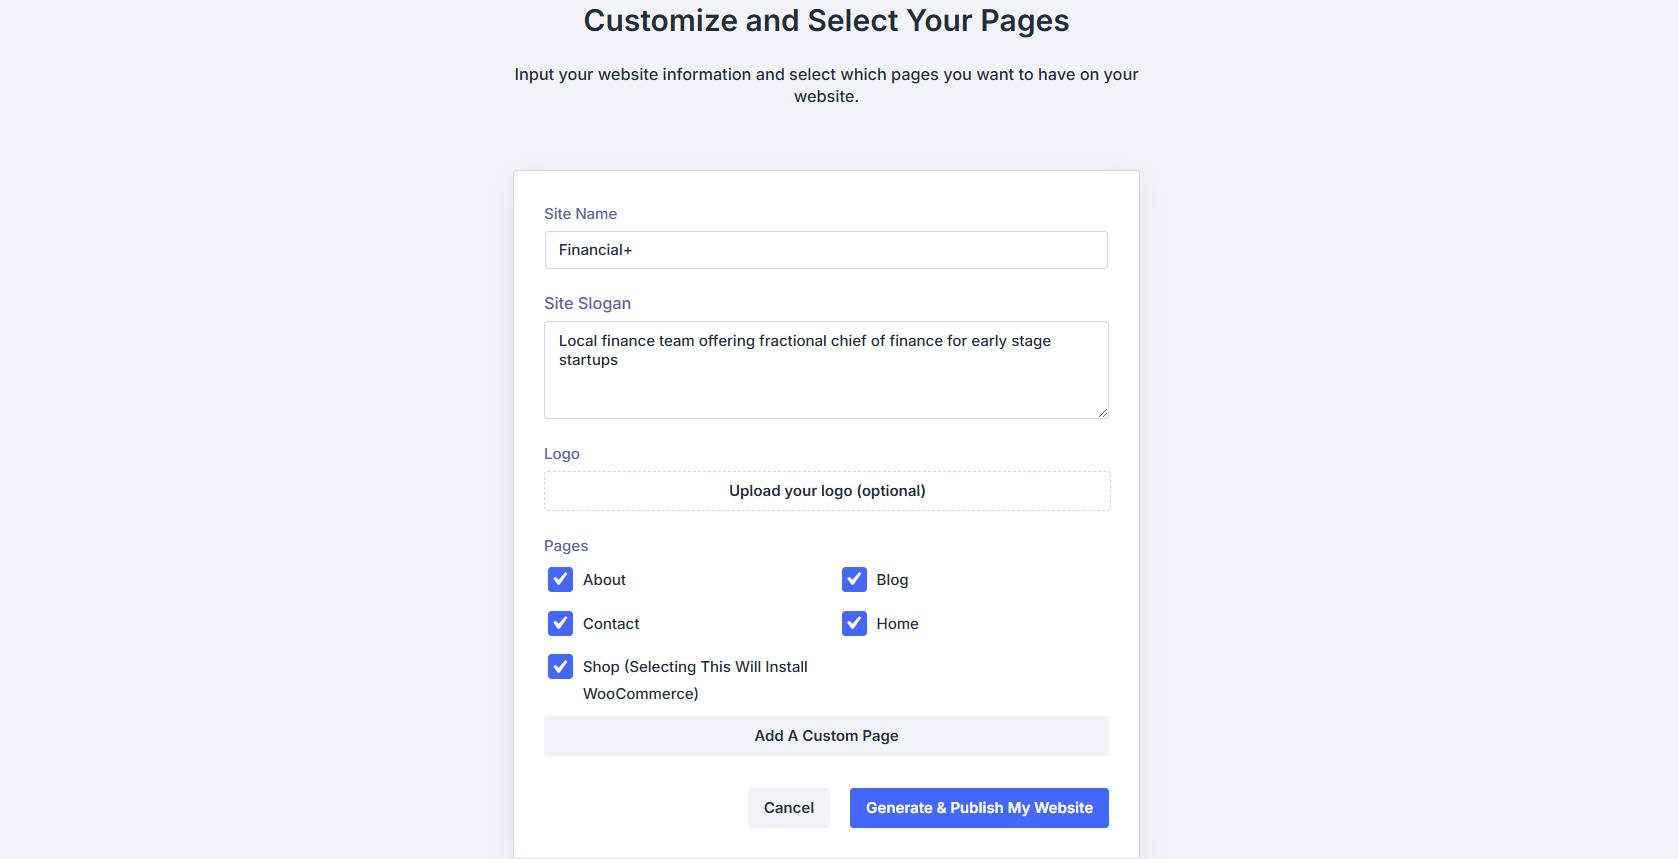This screenshot has width=1678, height=859.
Task: Toggle off the Contact page
Action: pos(560,623)
